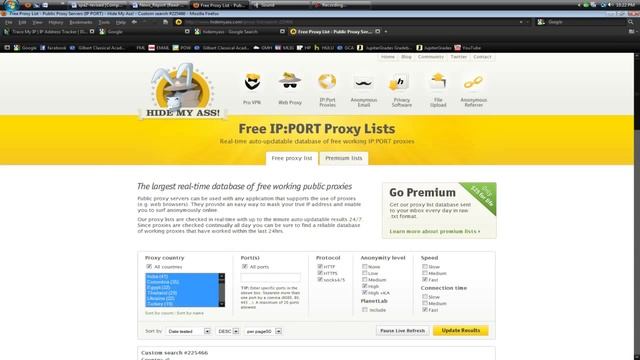Open the POW bookmark

182,48
